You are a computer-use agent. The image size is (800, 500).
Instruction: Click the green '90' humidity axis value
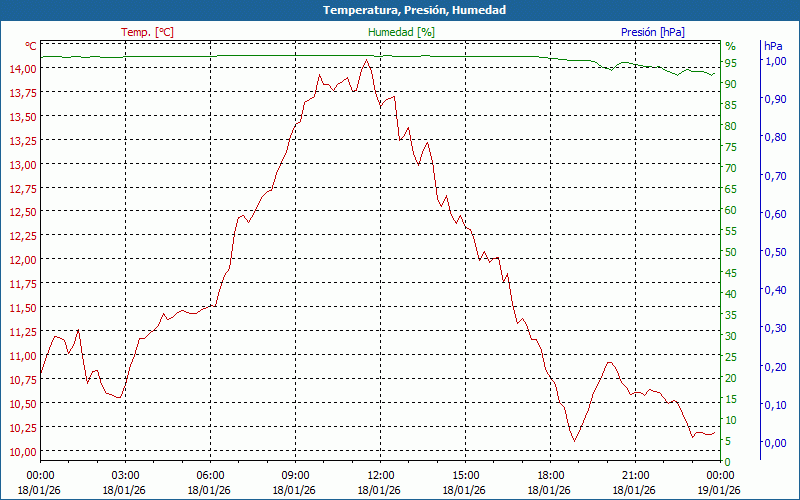pyautogui.click(x=731, y=84)
